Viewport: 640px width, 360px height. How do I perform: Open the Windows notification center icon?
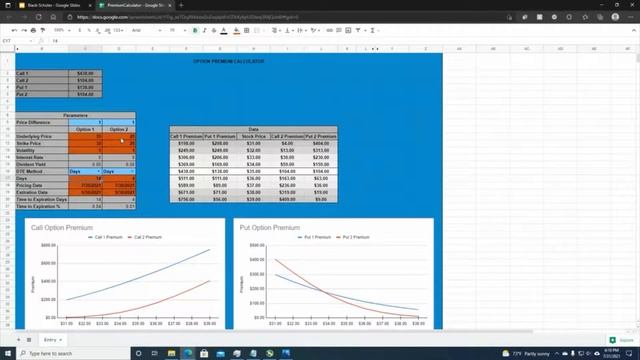tap(629, 353)
